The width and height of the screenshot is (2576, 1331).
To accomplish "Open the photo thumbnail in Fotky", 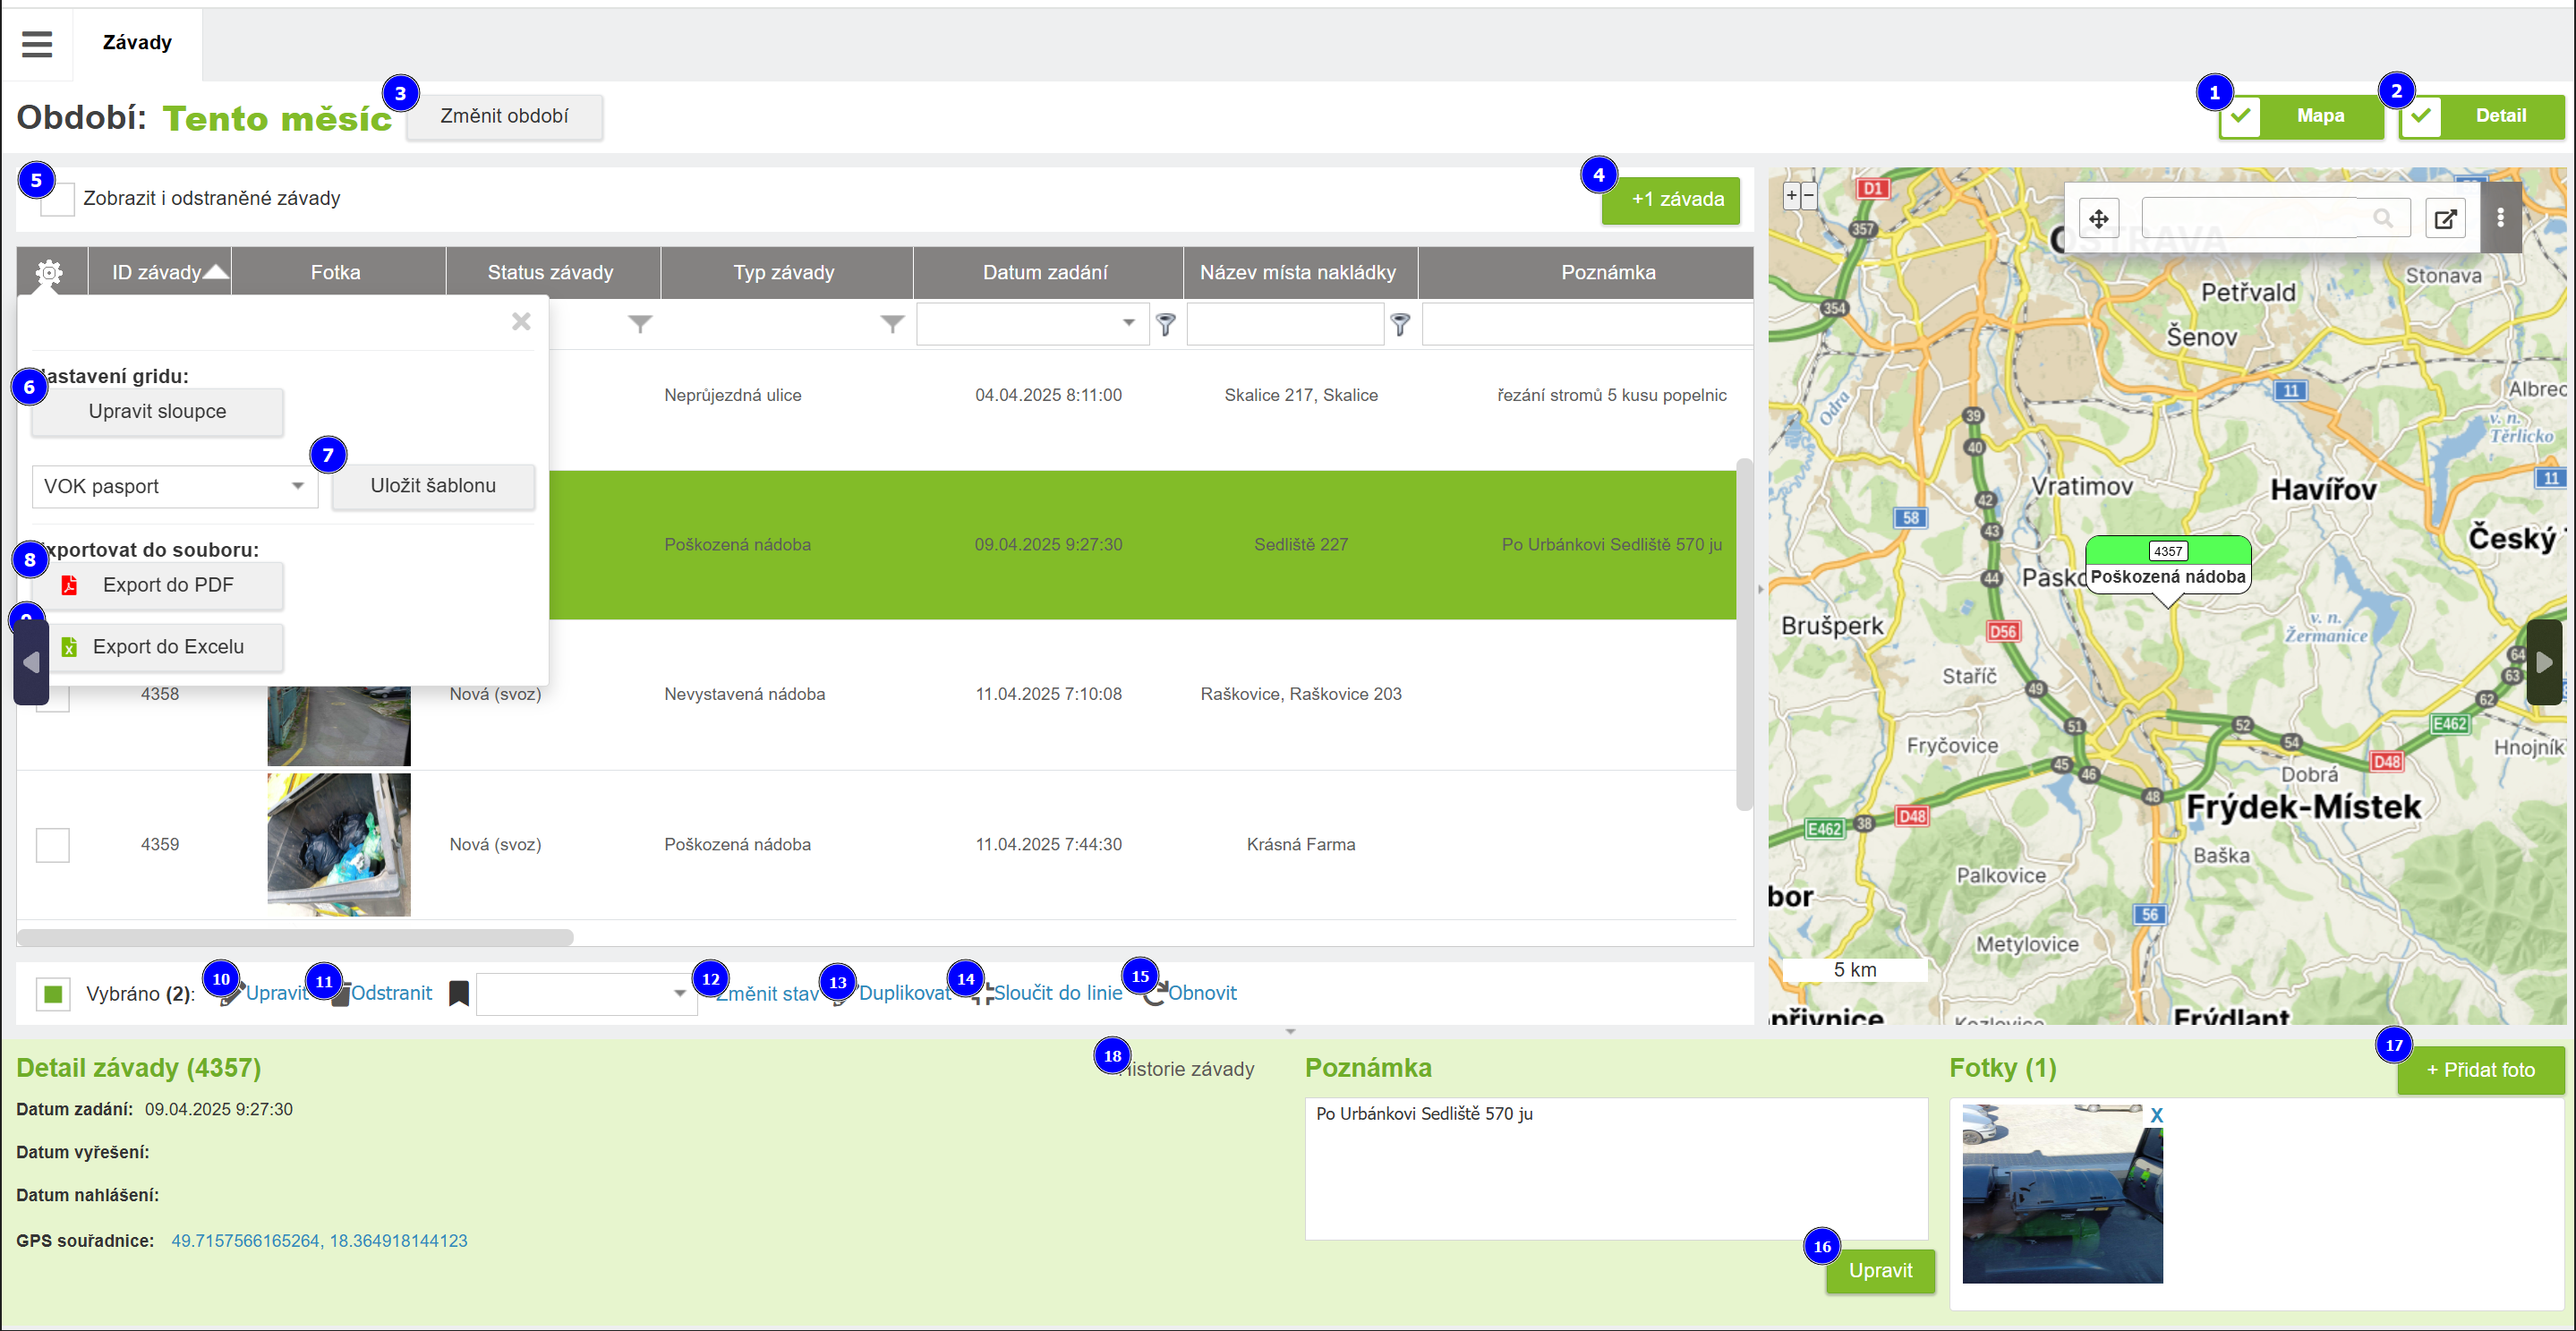I will point(2061,1193).
